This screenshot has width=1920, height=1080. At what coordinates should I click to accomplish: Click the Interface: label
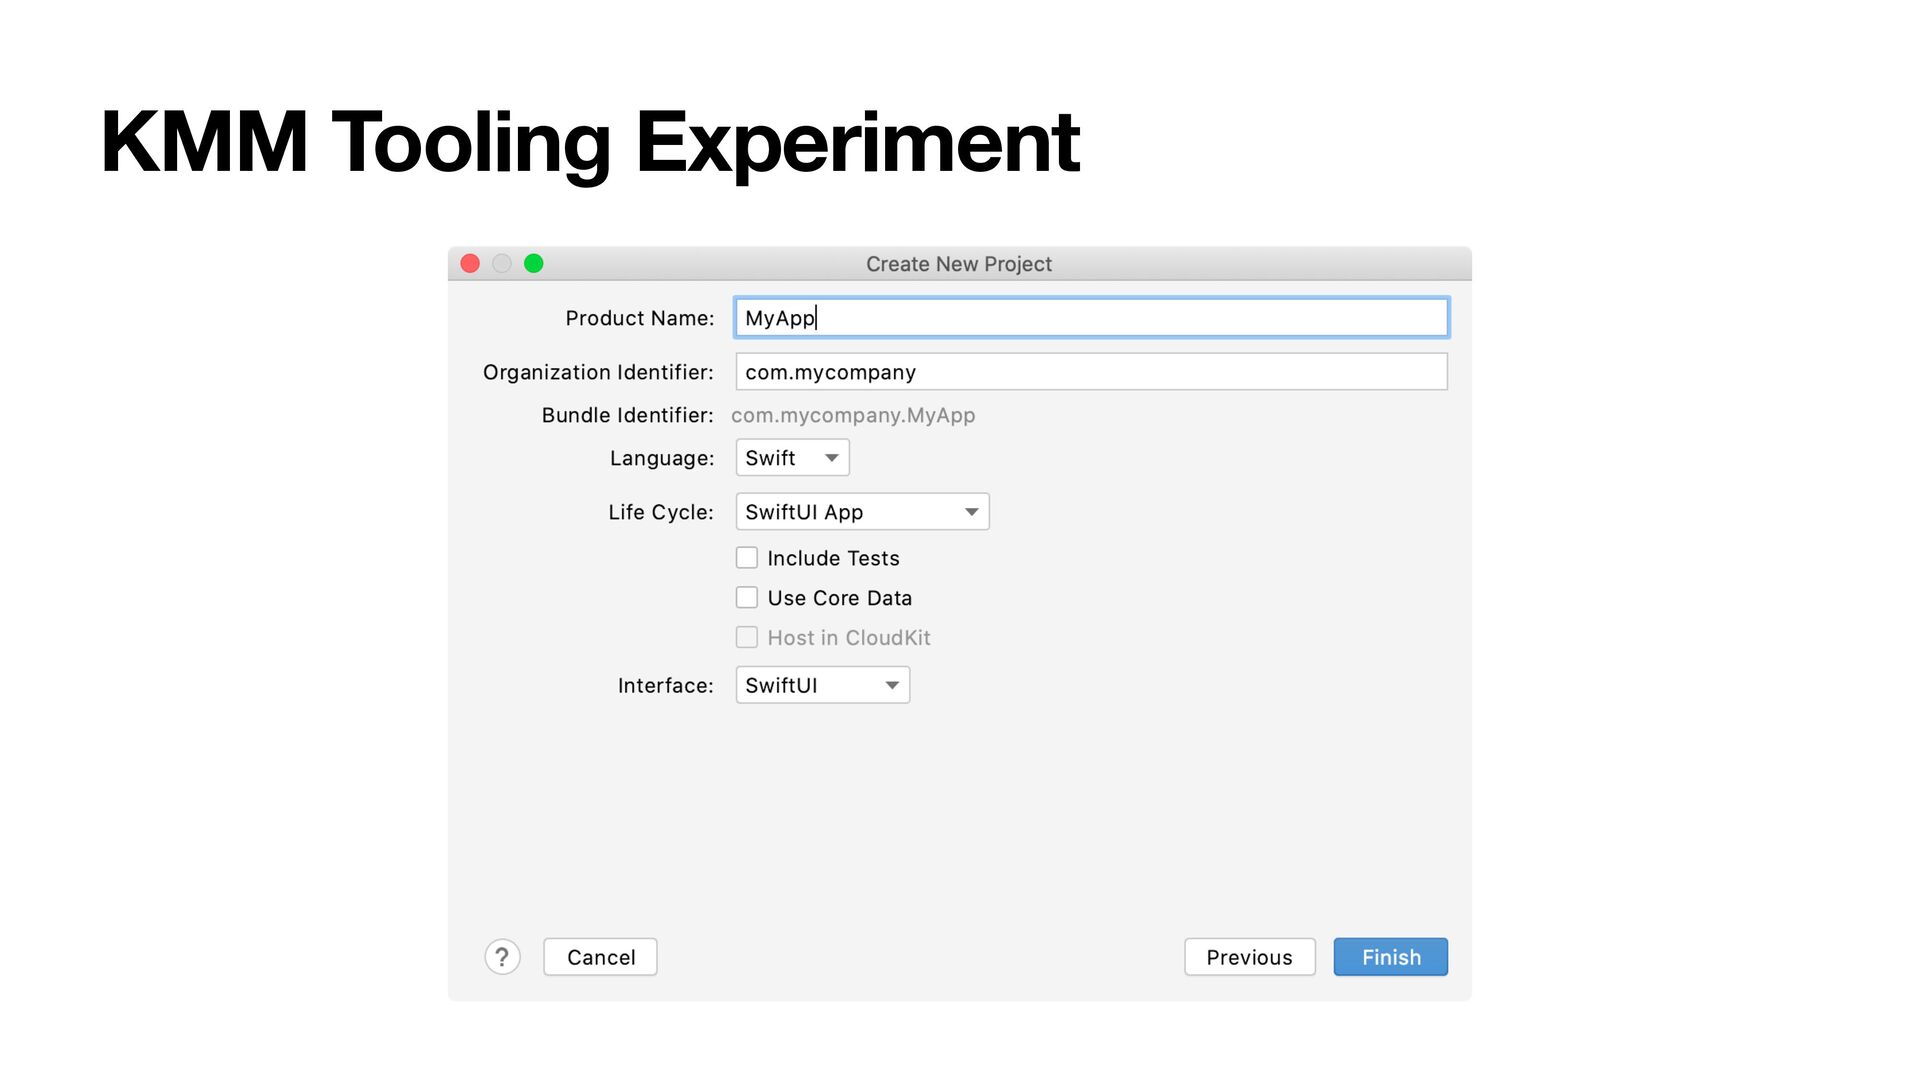click(666, 686)
